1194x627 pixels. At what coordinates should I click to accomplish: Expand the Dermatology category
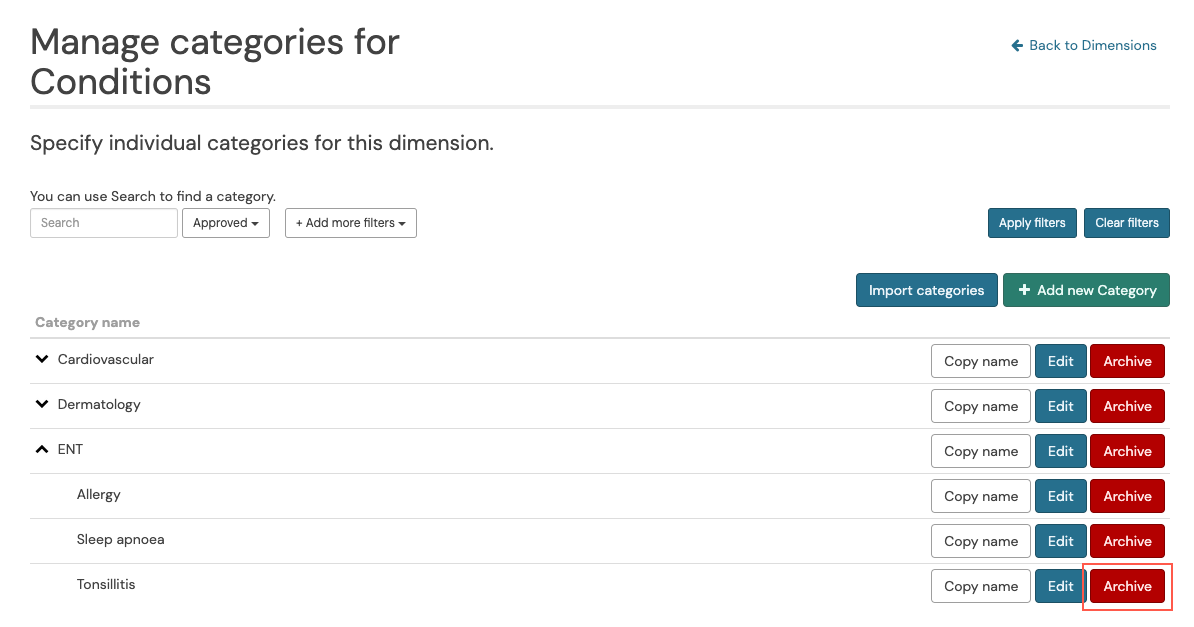click(41, 404)
